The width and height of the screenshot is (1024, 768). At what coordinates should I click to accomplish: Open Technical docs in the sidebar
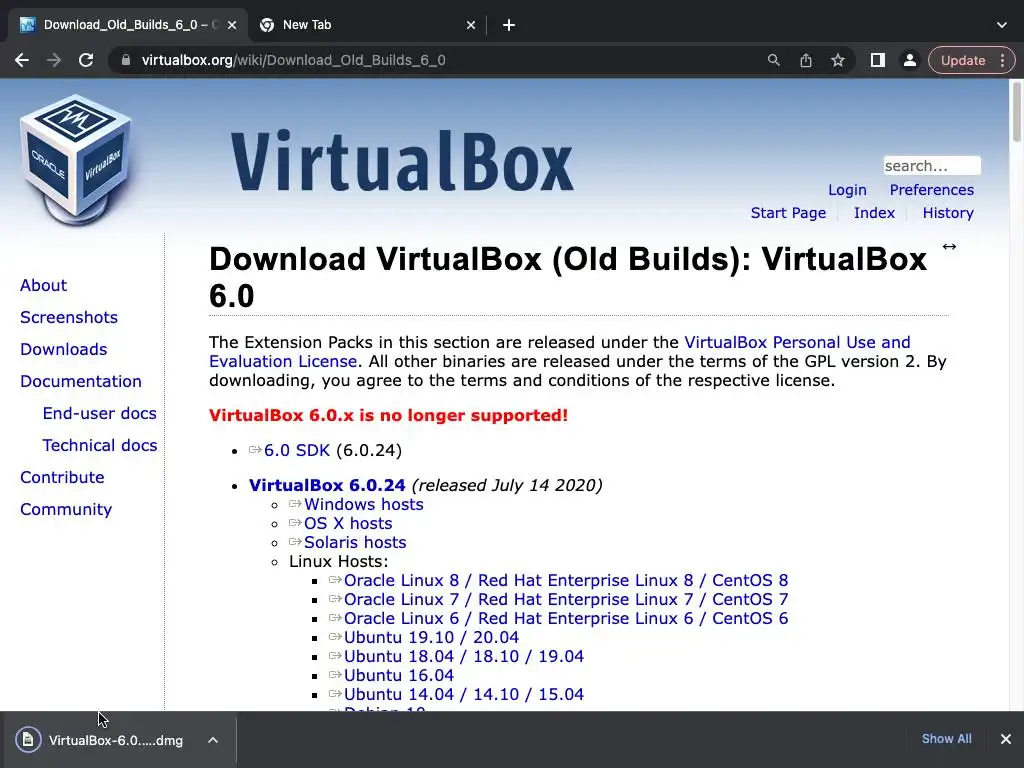99,445
